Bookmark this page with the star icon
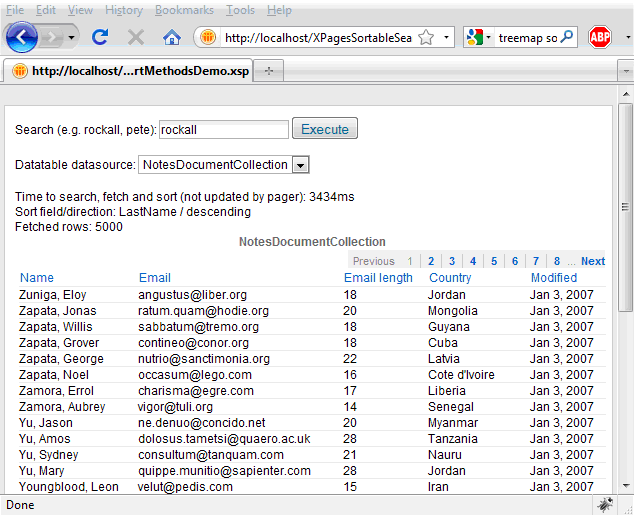Screen dimensions: 634x516 425,38
